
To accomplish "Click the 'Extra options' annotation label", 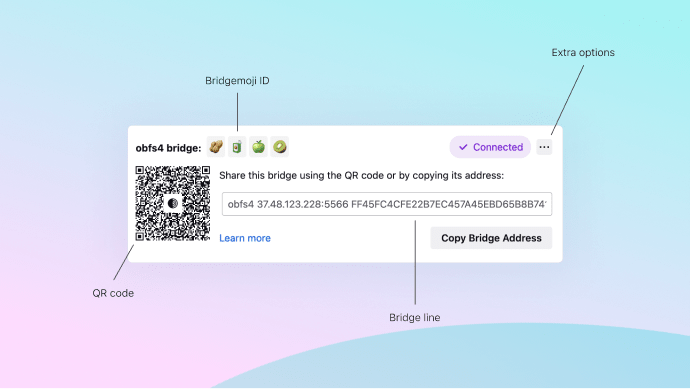I will [583, 52].
